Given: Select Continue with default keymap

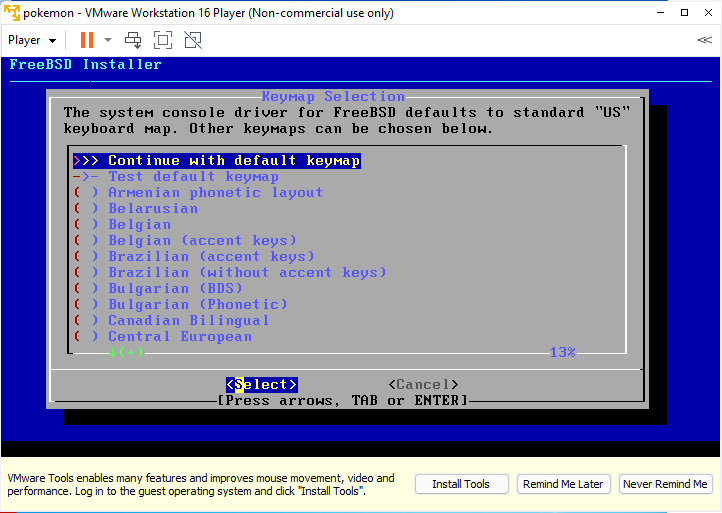Looking at the screenshot, I should [217, 161].
